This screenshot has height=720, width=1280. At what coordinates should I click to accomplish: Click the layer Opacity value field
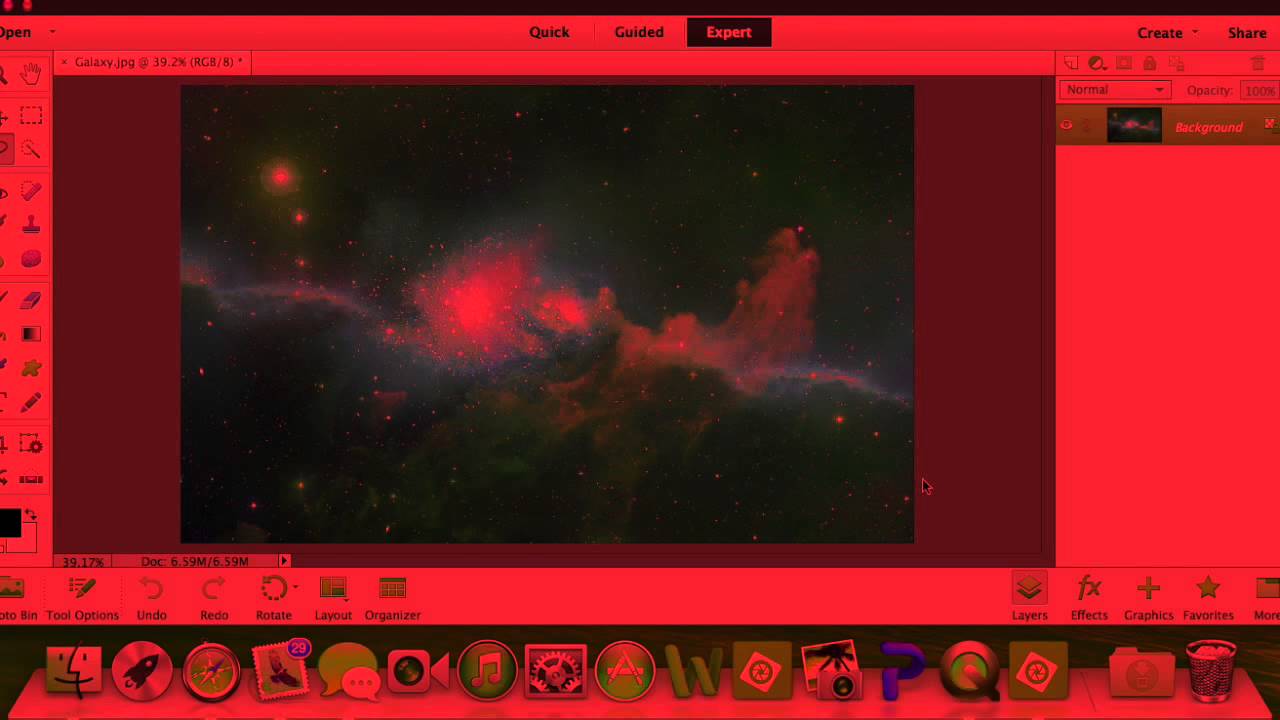[x=1259, y=90]
